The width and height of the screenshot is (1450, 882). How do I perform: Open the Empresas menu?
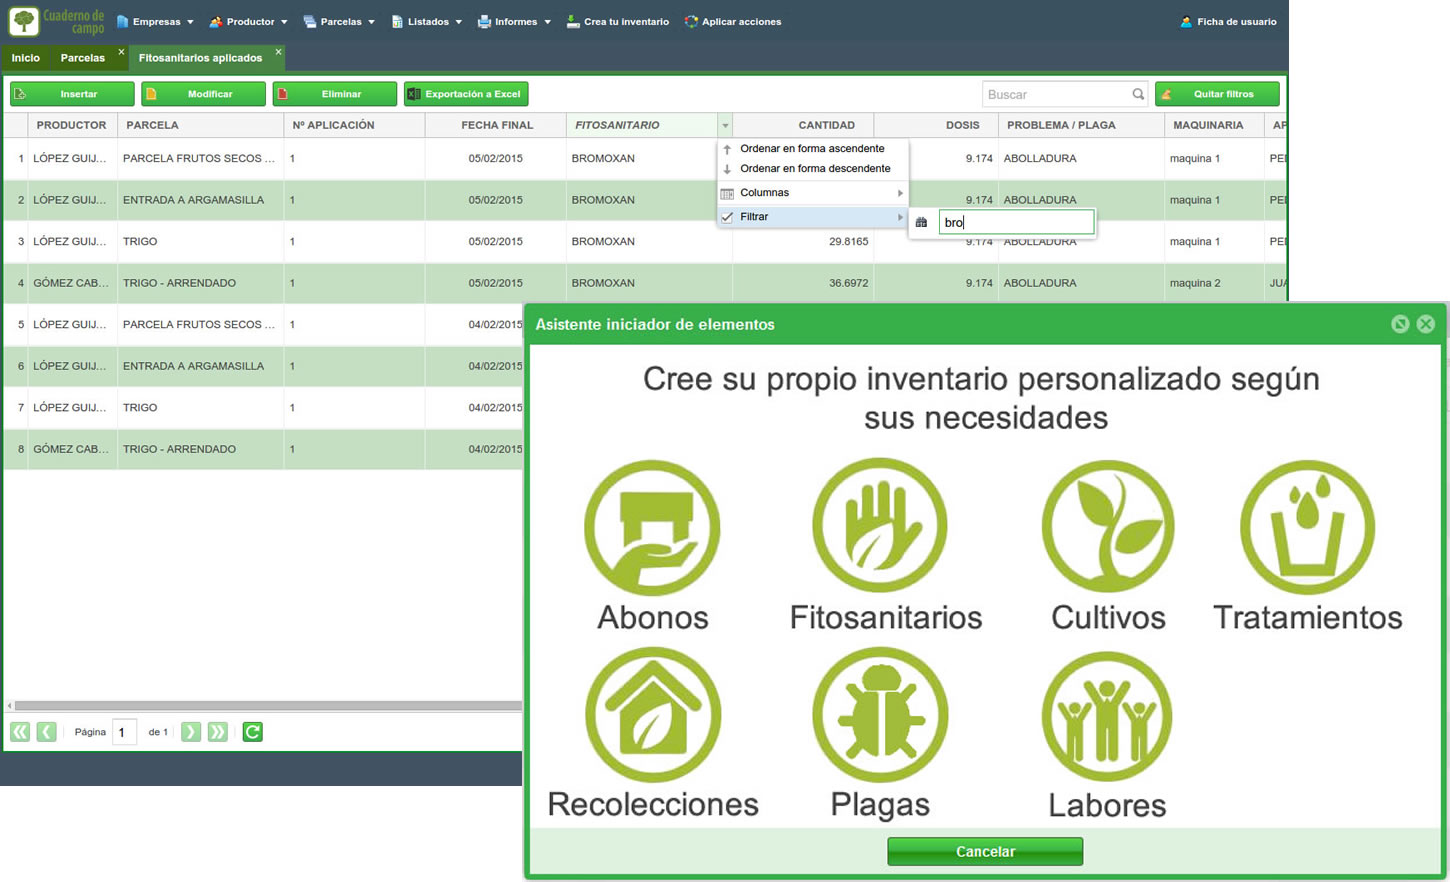point(155,21)
